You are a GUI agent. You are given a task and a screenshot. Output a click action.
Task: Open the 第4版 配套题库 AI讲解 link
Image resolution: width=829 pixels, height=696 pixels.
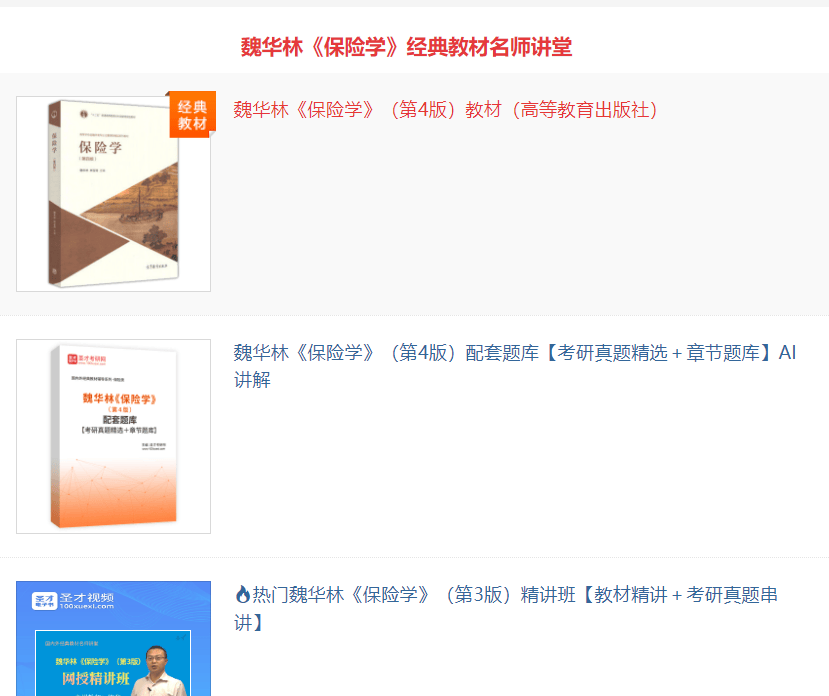515,366
